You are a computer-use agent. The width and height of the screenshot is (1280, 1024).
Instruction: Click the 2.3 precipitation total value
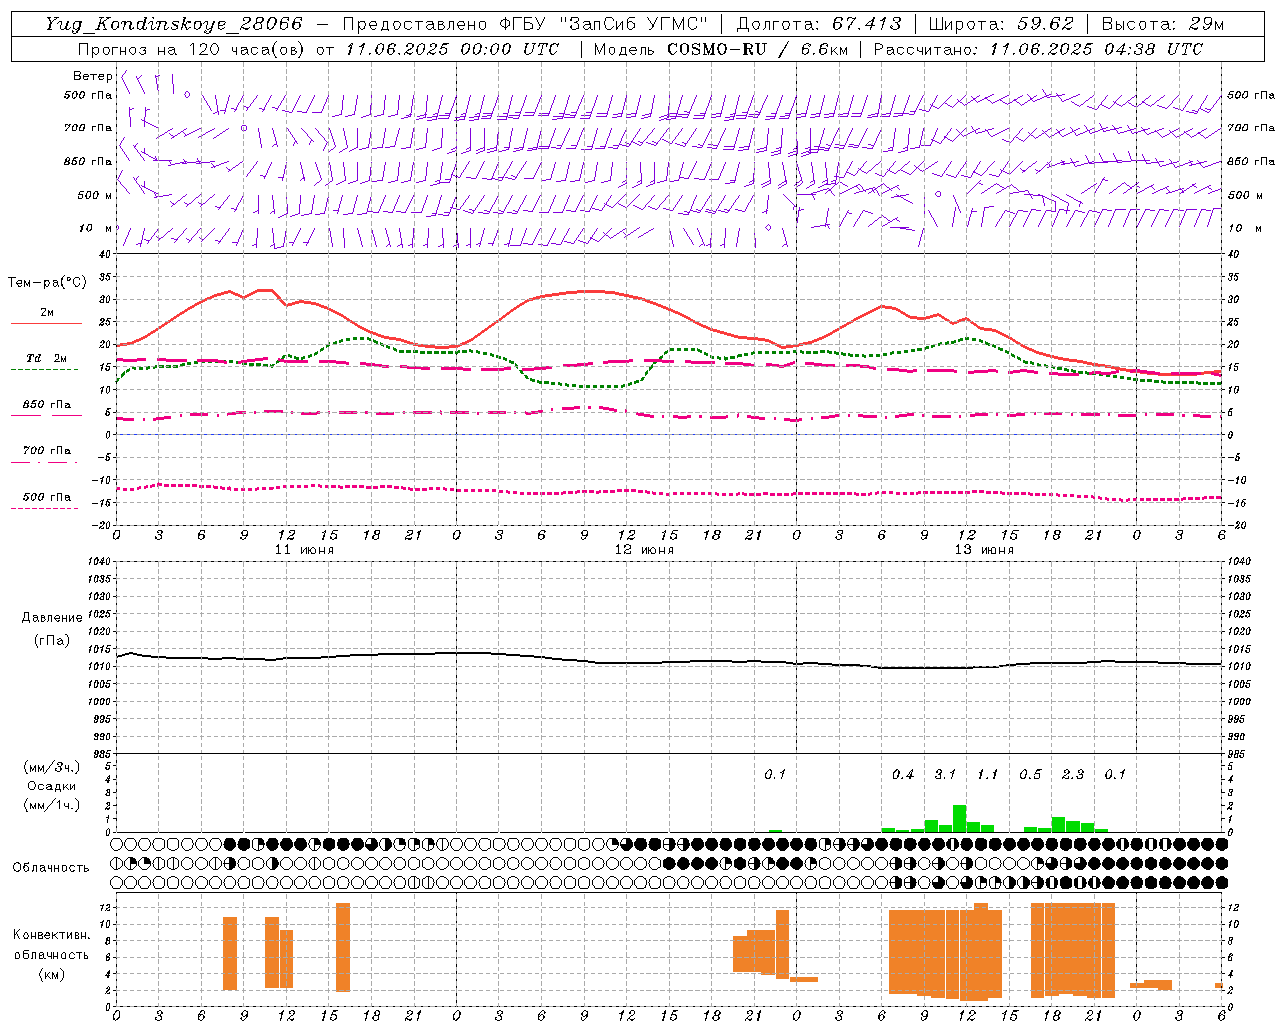click(1073, 775)
